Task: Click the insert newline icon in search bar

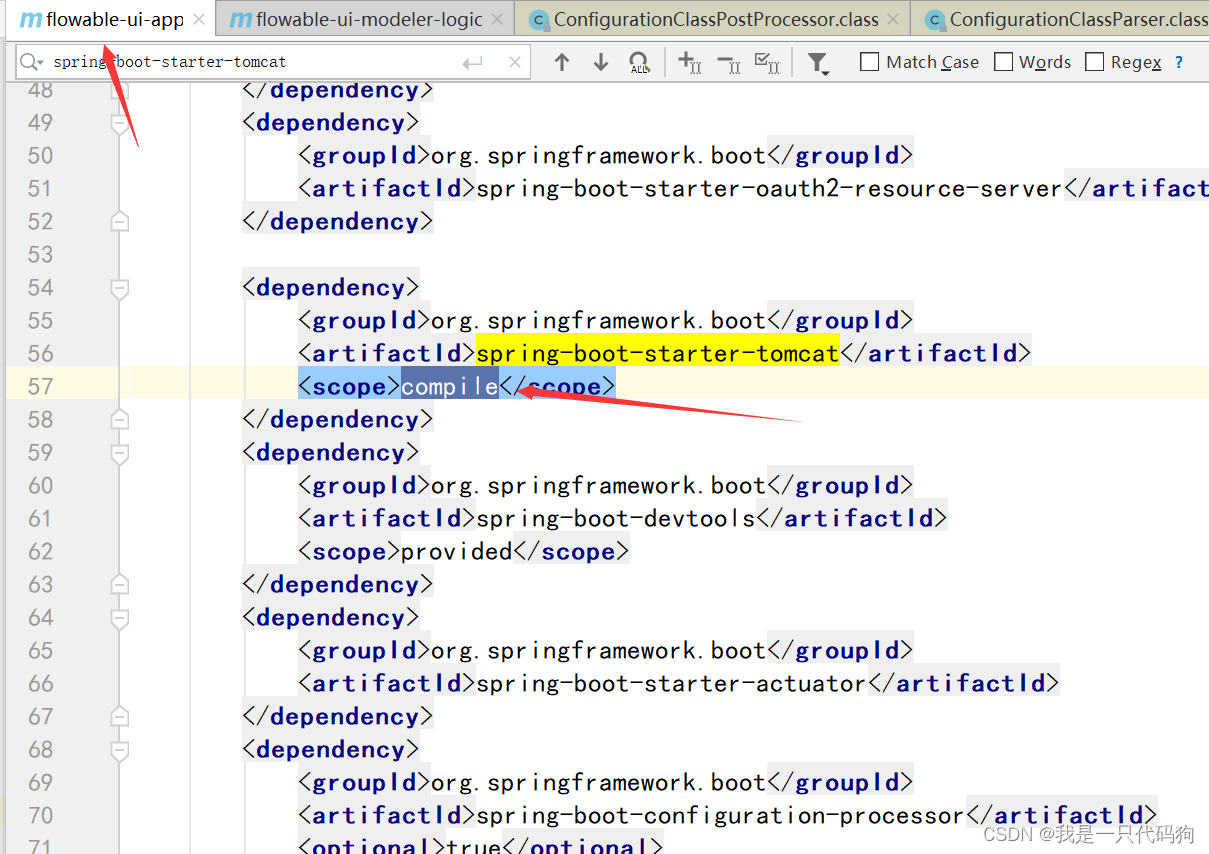Action: [471, 61]
